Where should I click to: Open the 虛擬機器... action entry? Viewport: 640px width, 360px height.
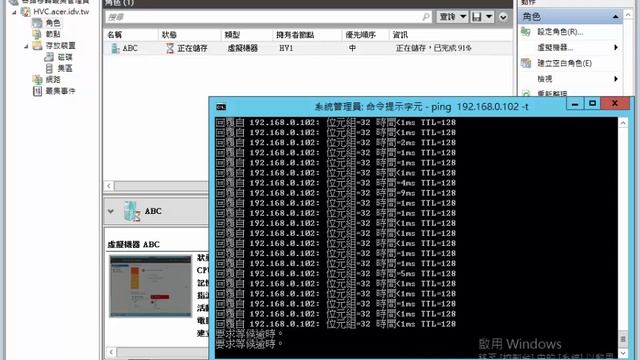pos(555,47)
